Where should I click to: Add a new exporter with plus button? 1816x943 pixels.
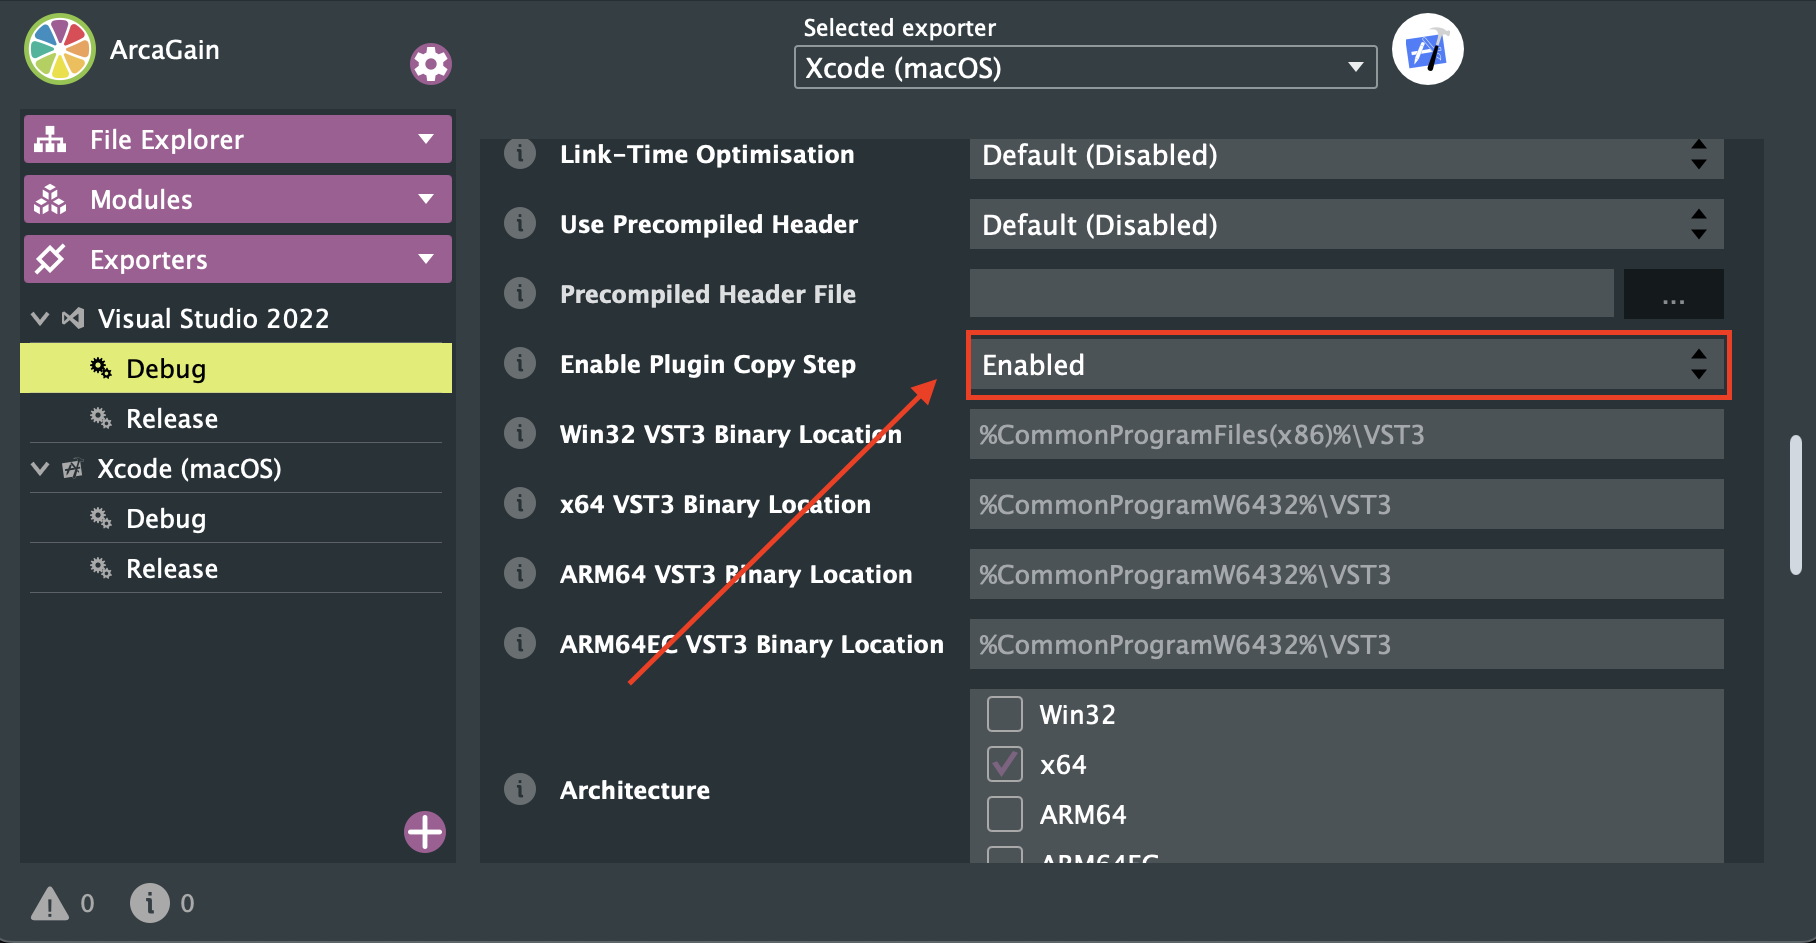[425, 832]
